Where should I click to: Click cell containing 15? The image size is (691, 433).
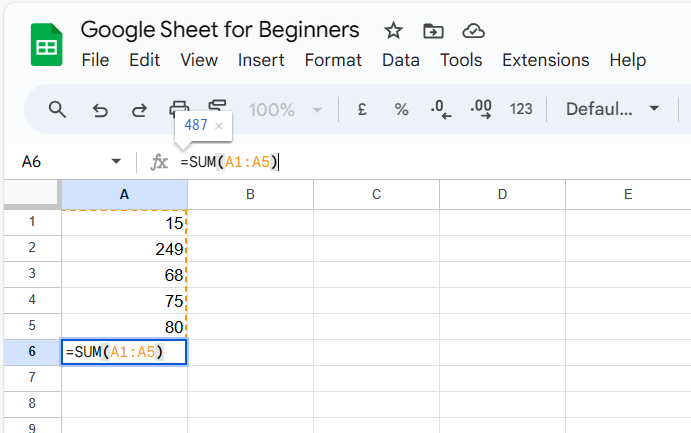124,222
